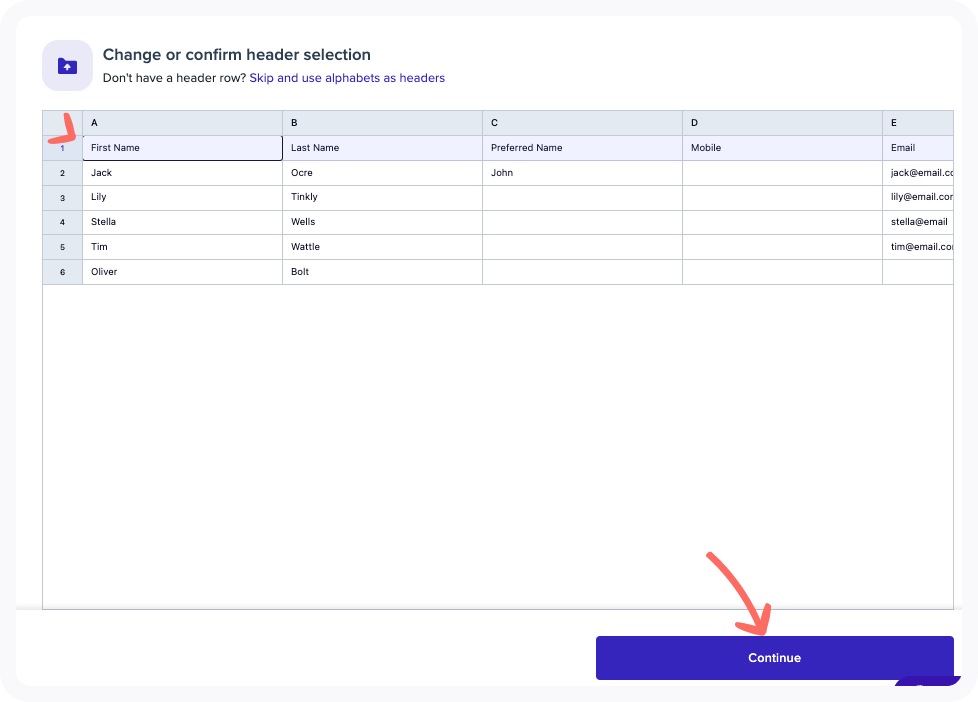Select row 1 containing First Name header

coord(61,147)
